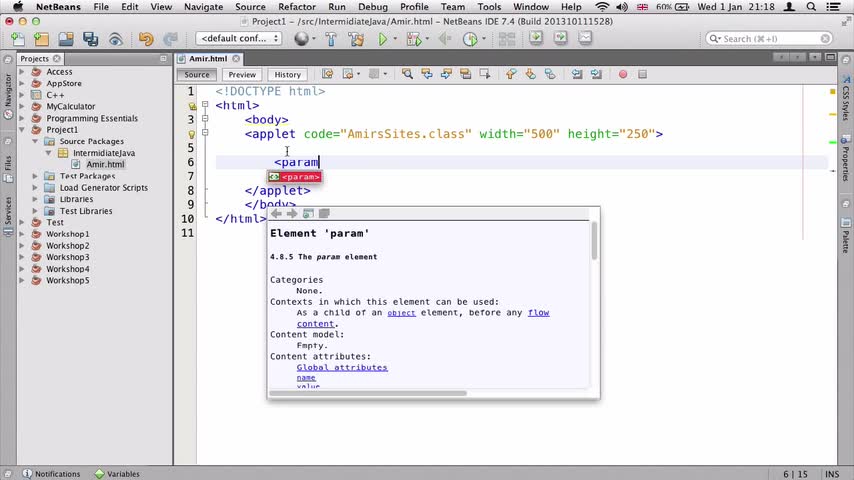
Task: Click the Stop Macro Recording icon
Action: 643,74
